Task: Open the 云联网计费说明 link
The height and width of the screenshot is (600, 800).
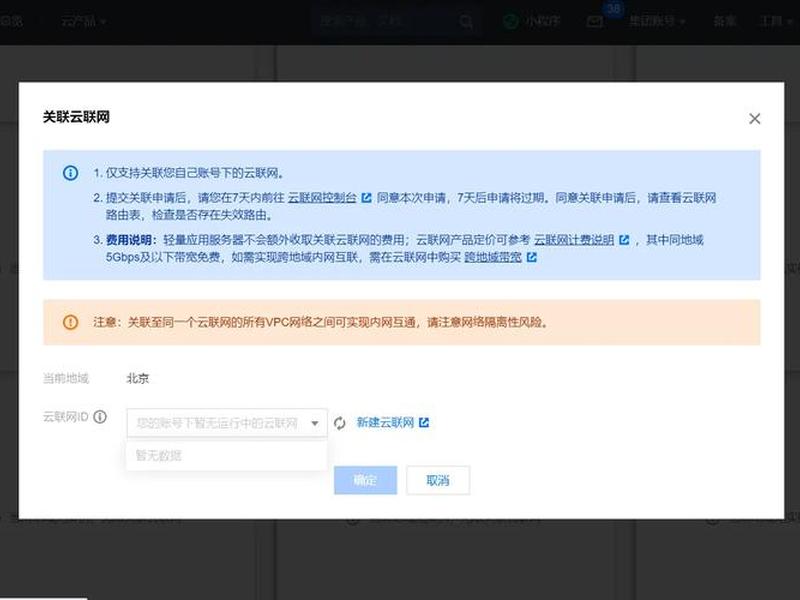Action: click(574, 240)
